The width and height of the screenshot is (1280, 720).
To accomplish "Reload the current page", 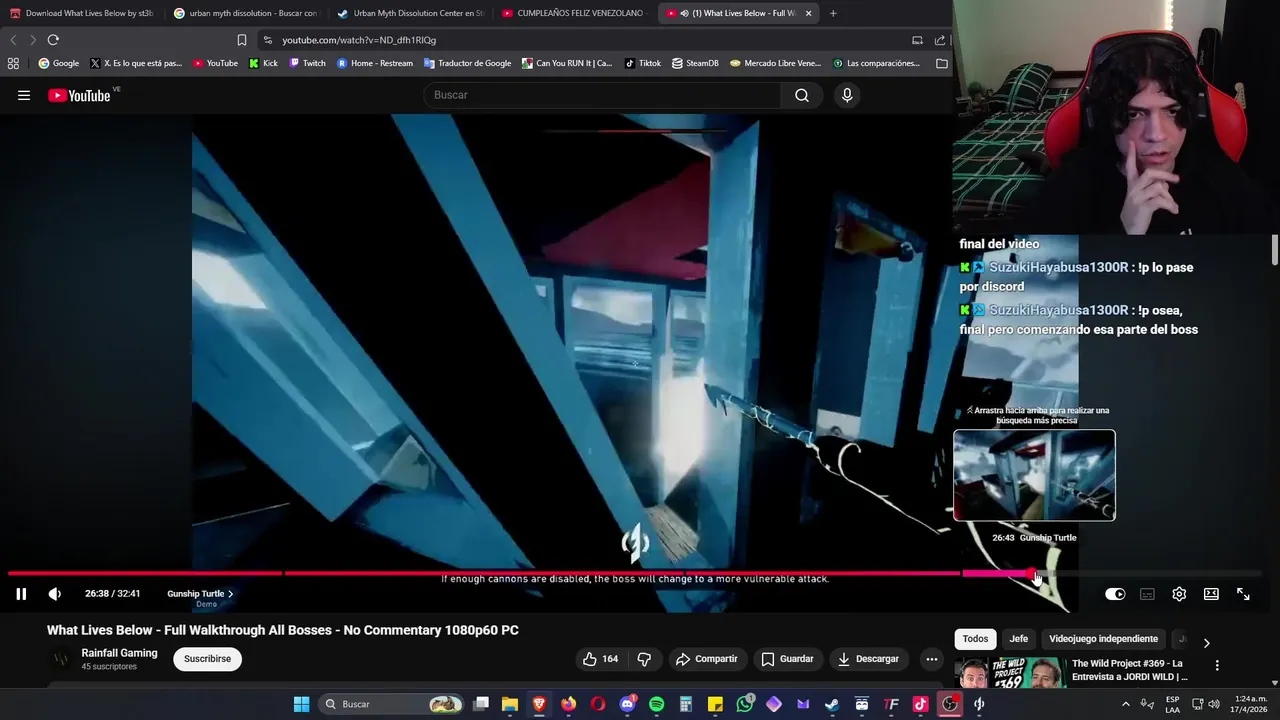I will coord(53,40).
